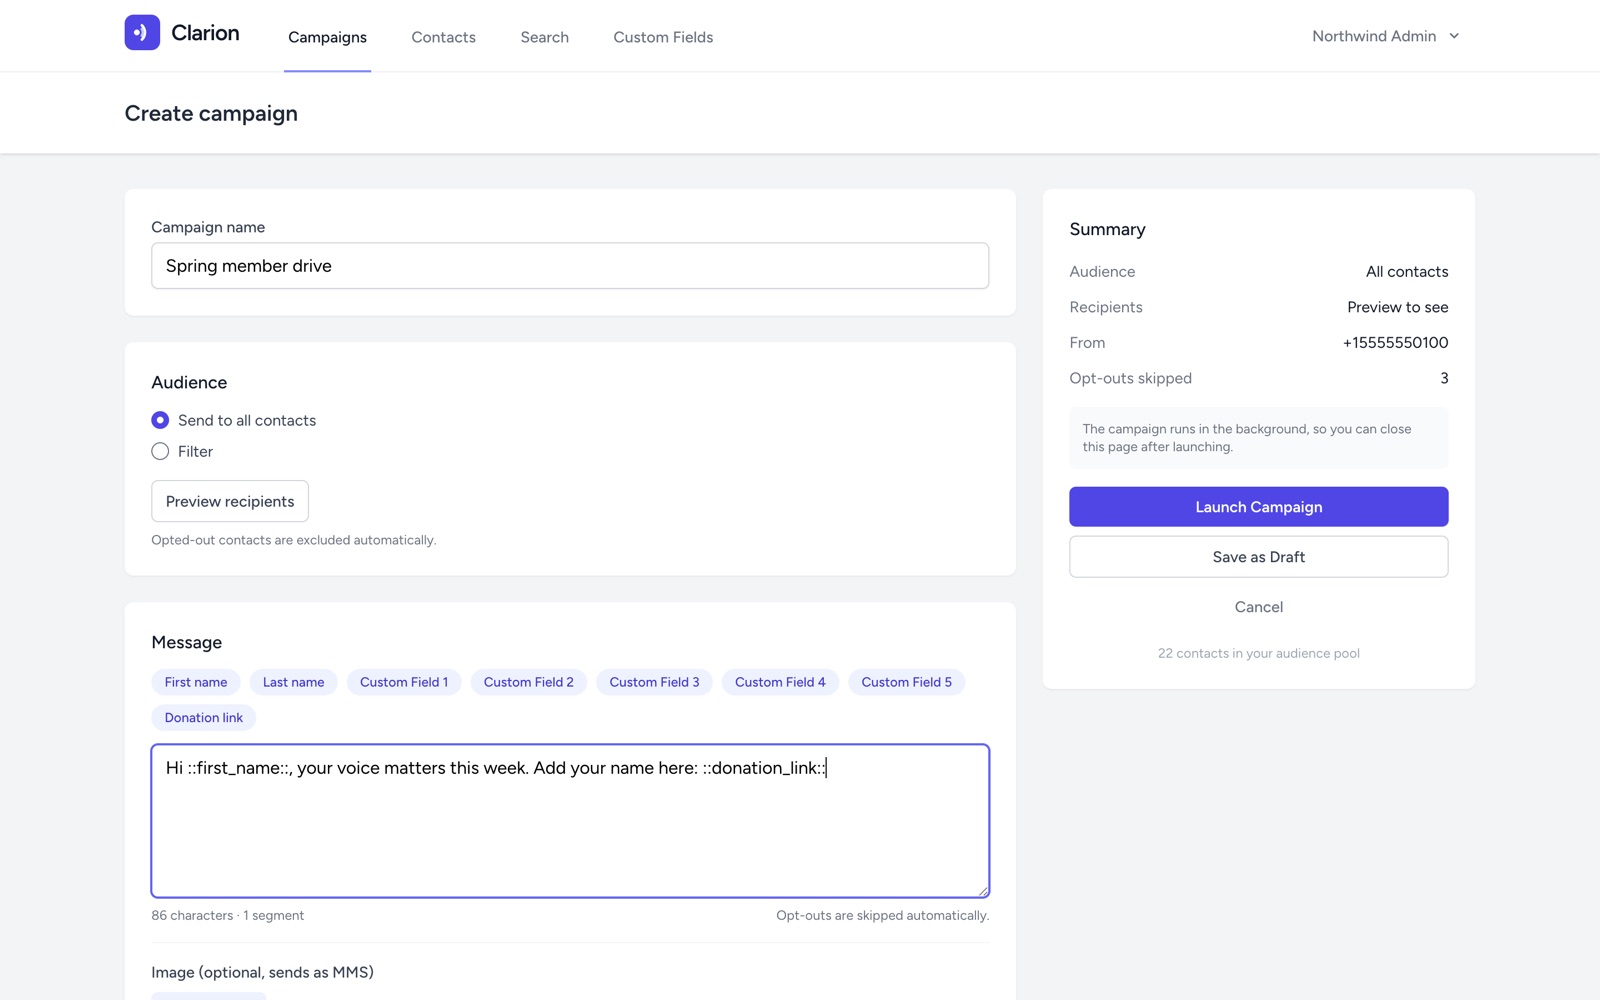Screen dimensions: 1600x1000
Task: Insert the First name merge tag
Action: pyautogui.click(x=196, y=682)
